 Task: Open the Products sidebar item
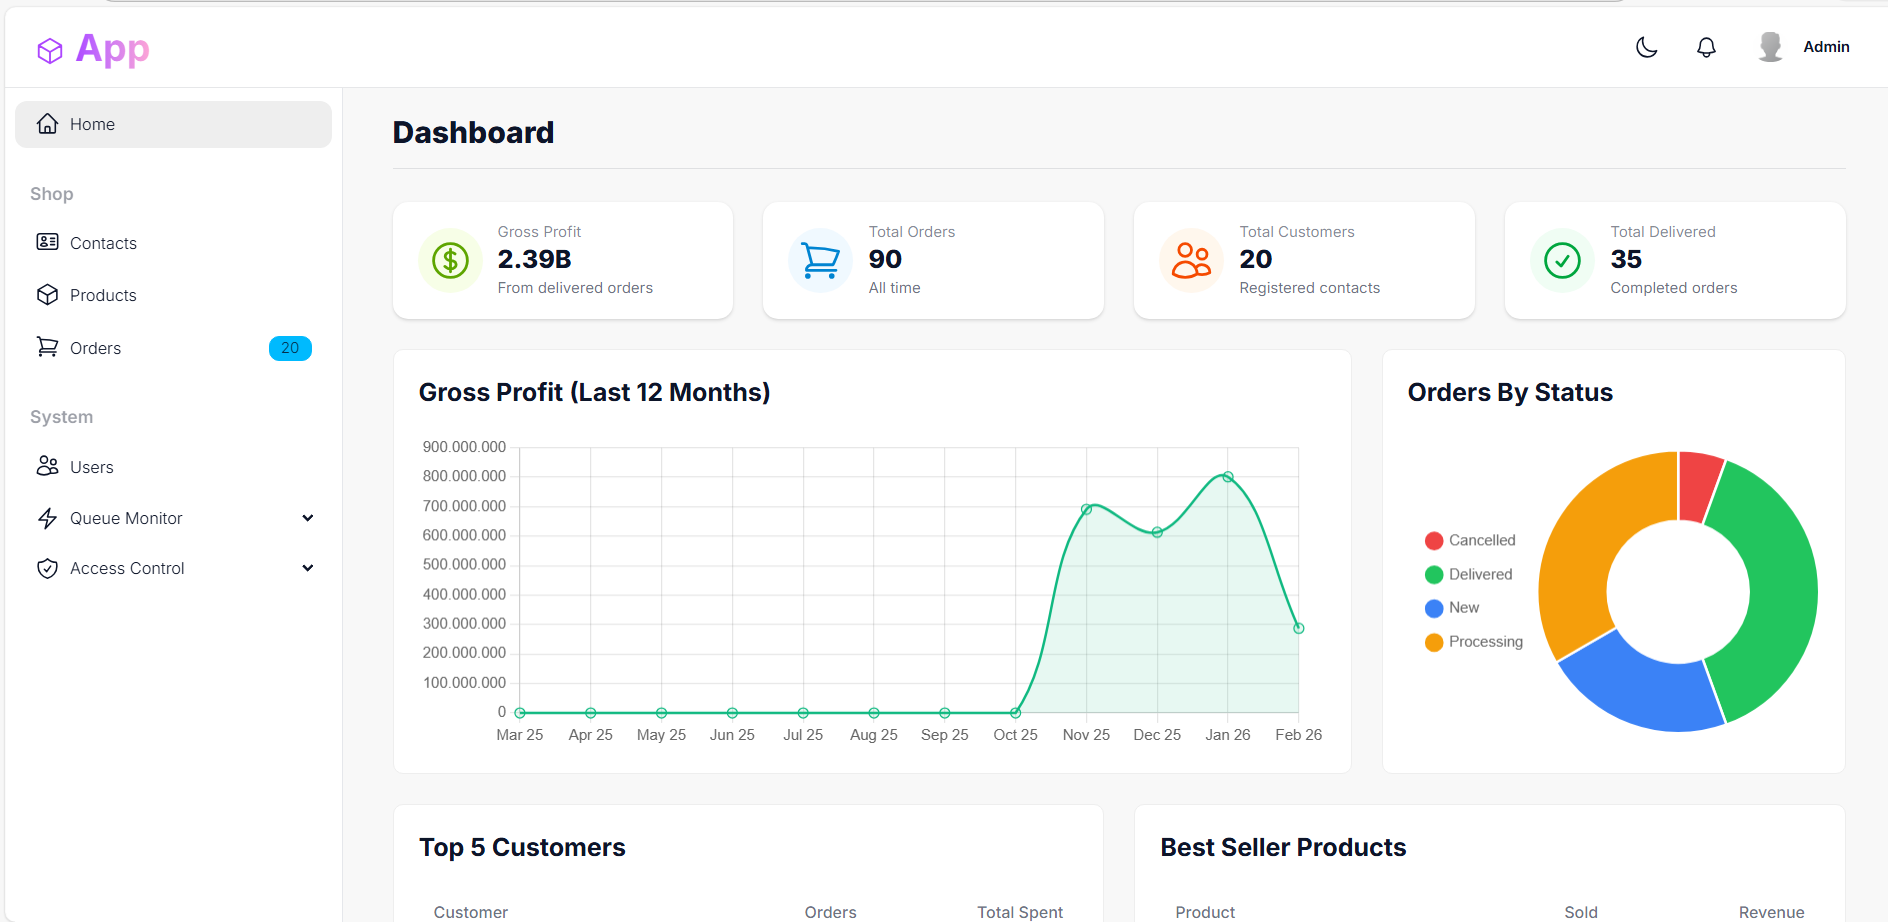click(x=103, y=295)
